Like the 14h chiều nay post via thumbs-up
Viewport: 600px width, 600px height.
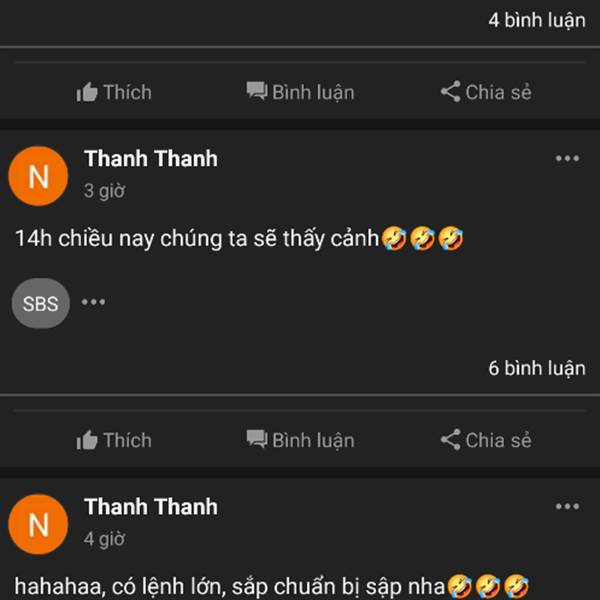coord(87,440)
